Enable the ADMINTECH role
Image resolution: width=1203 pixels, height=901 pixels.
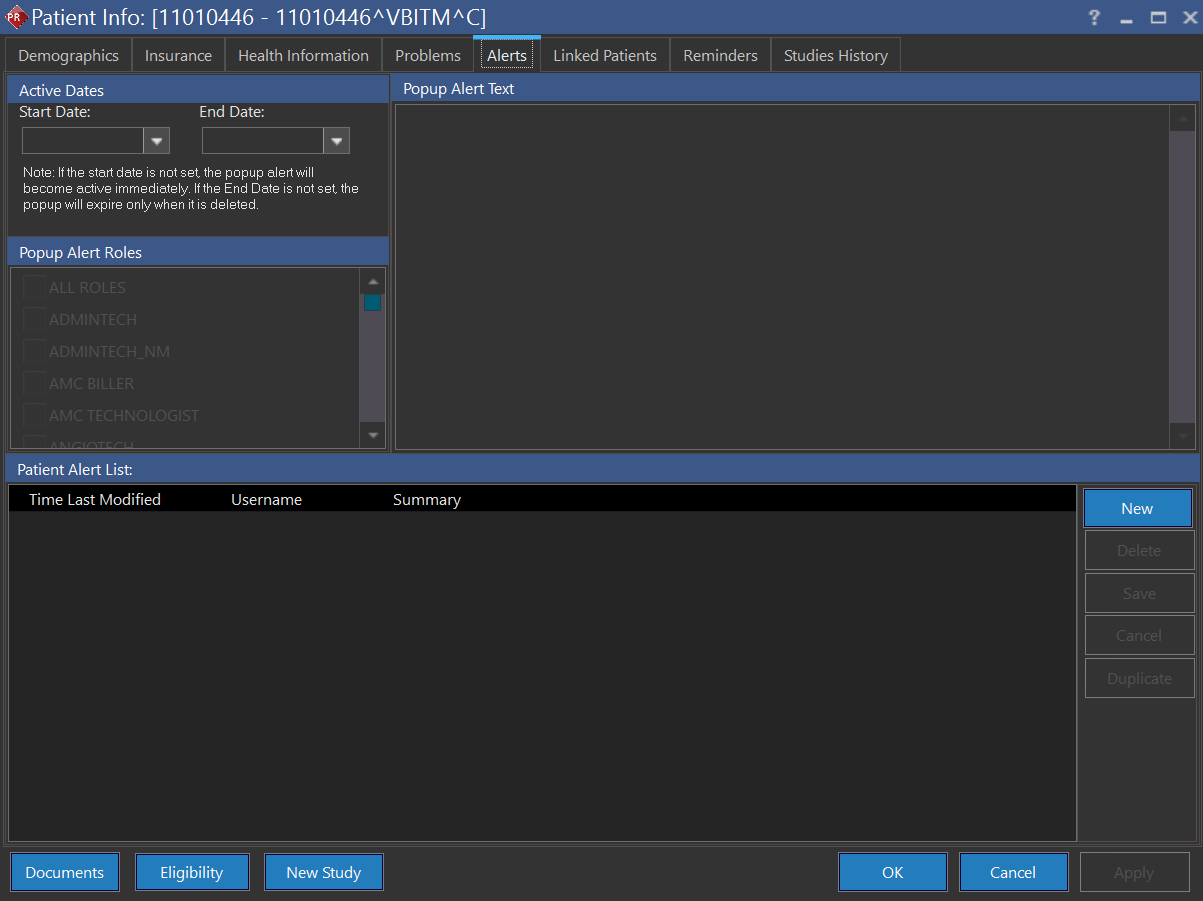pyautogui.click(x=33, y=319)
